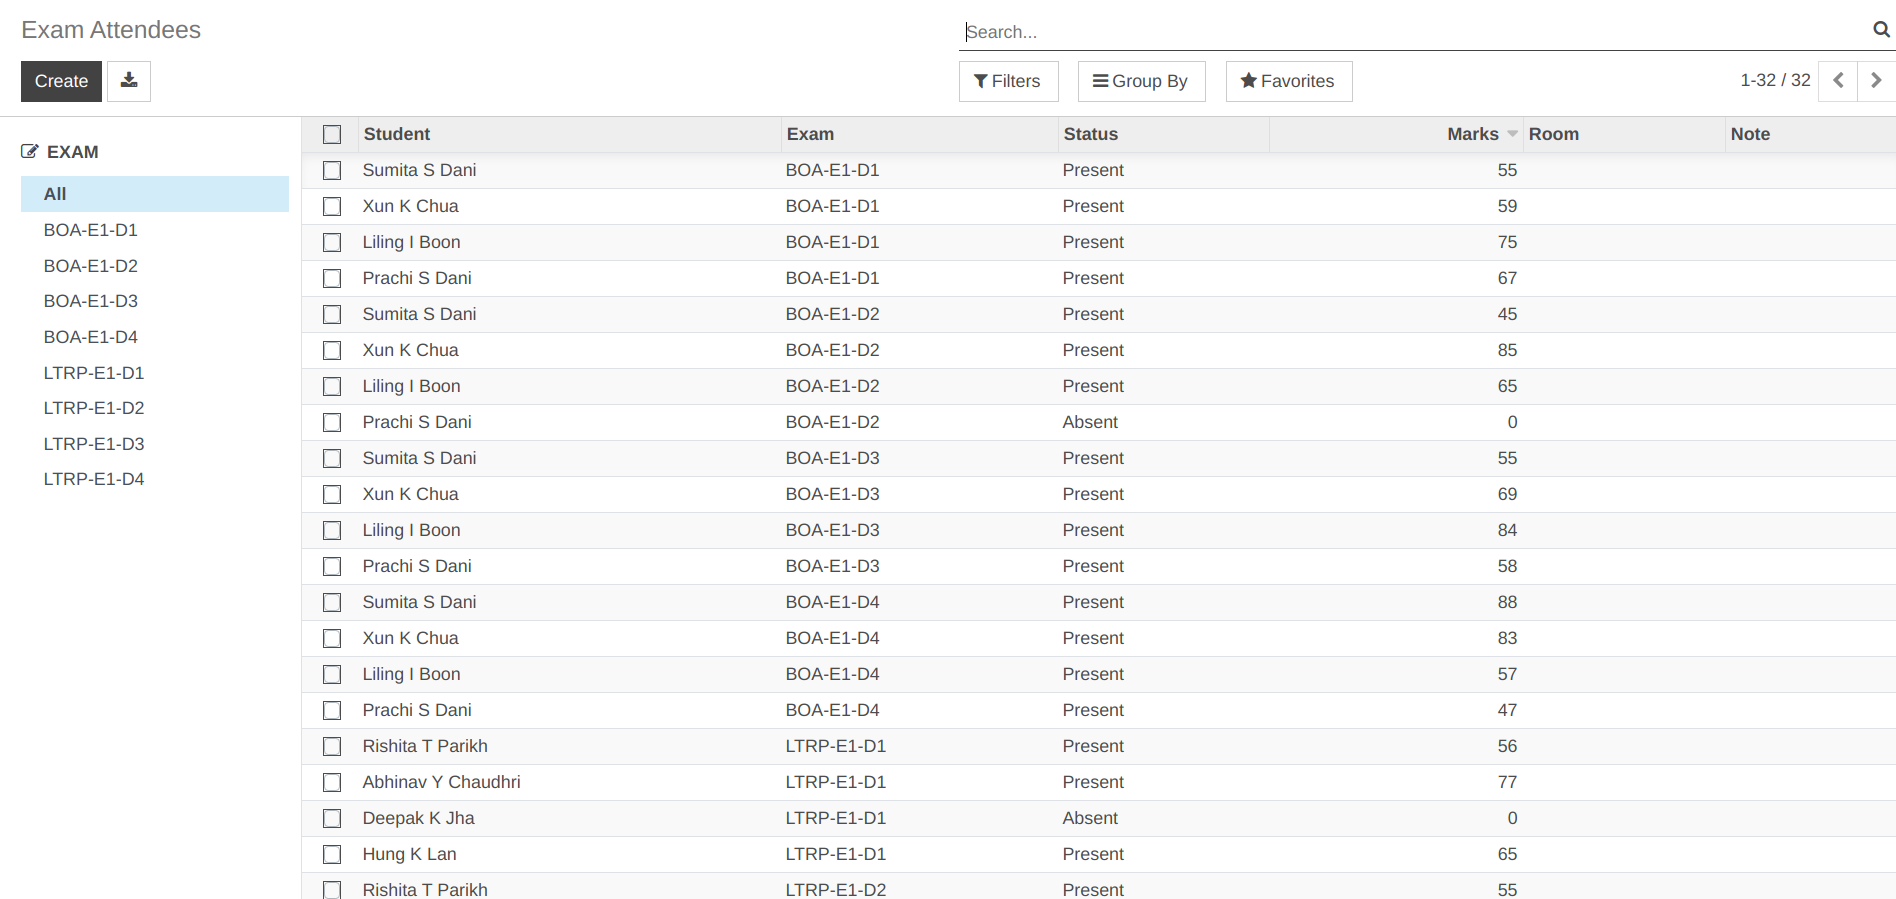Check Prachi S Dani BOA-E1-D1 row
The image size is (1896, 899).
point(332,278)
